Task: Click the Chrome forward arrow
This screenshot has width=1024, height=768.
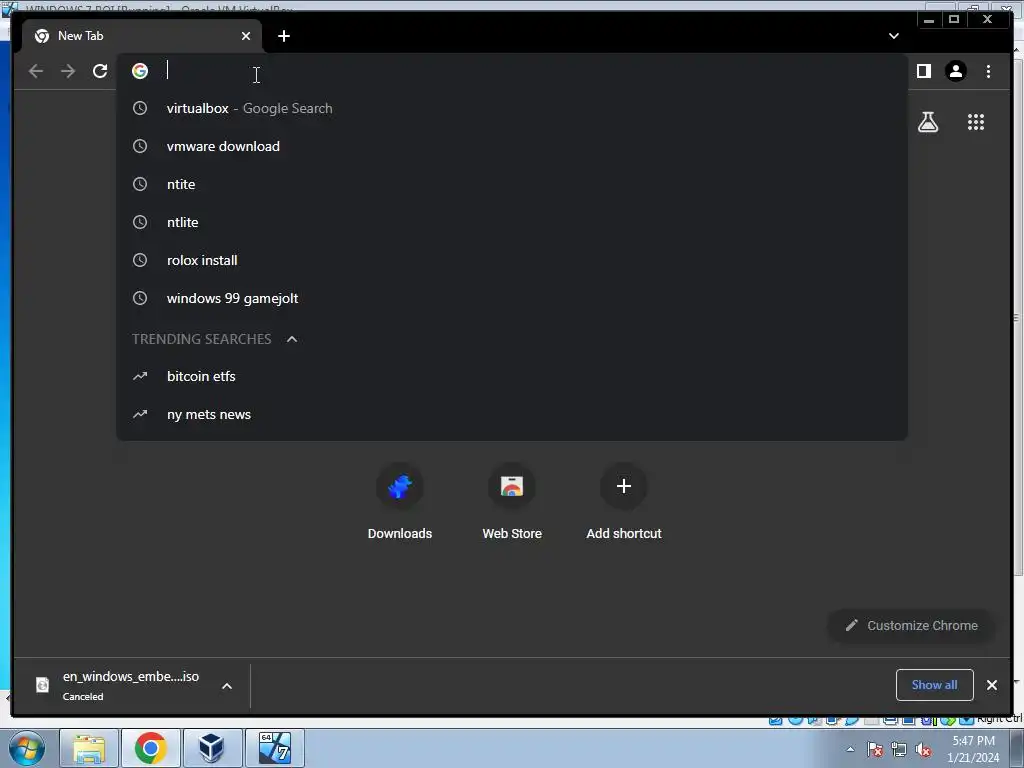Action: 68,71
